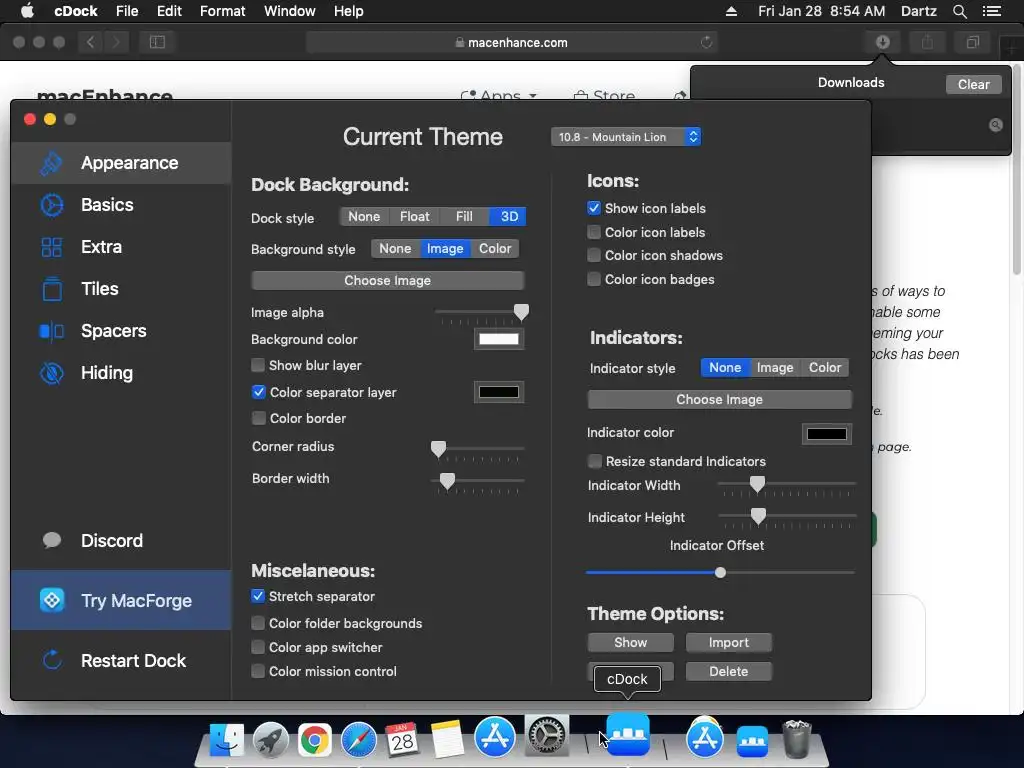Enable Color icon badges

(594, 280)
